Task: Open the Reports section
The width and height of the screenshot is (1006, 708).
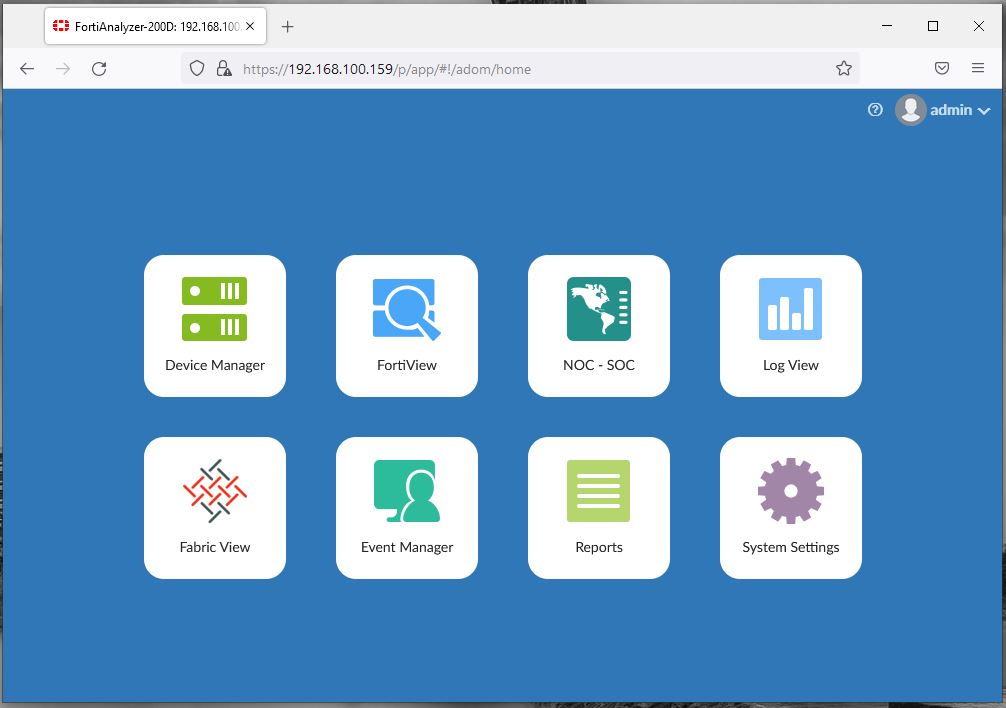Action: [x=599, y=508]
